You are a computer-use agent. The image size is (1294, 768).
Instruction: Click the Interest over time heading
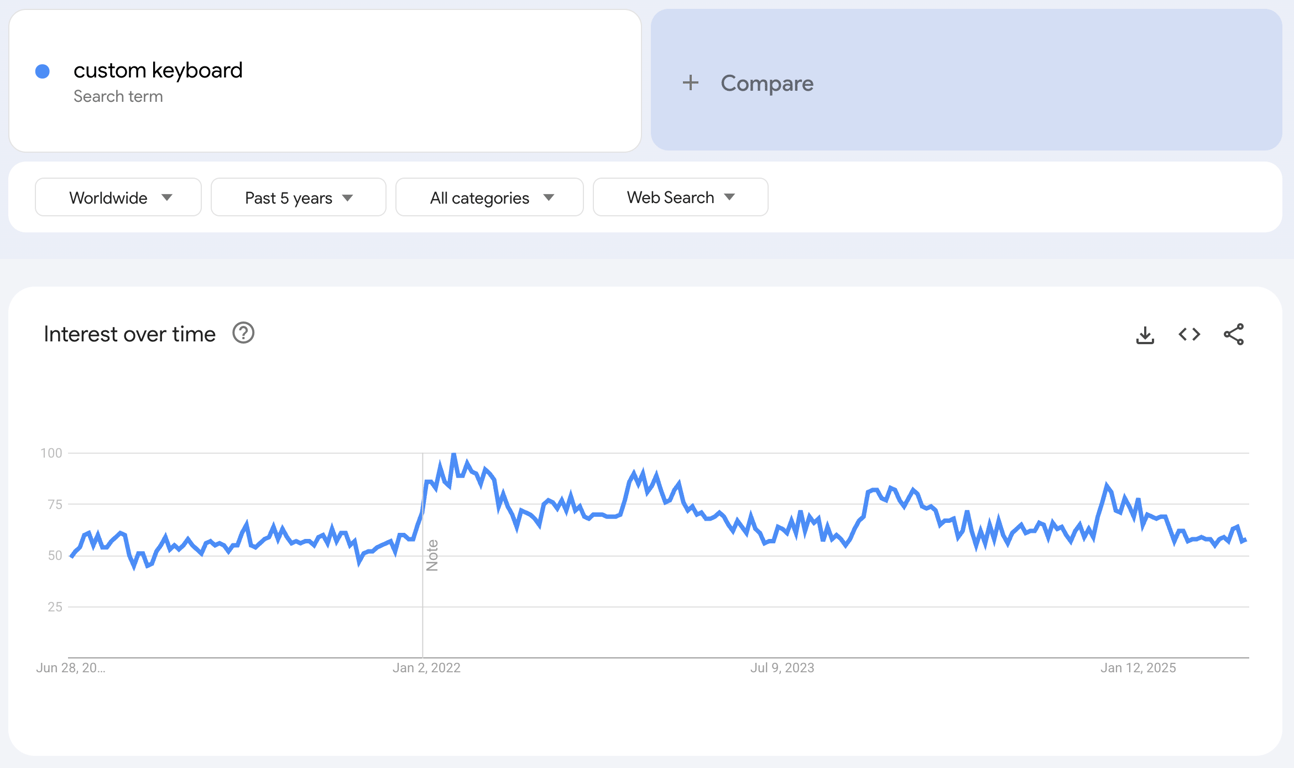(x=129, y=333)
